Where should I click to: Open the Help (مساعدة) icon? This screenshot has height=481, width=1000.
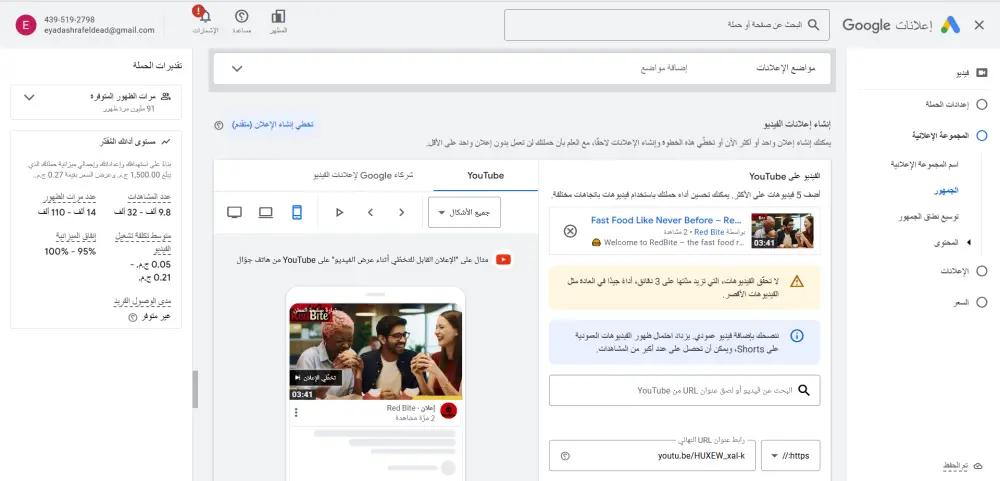[x=242, y=17]
